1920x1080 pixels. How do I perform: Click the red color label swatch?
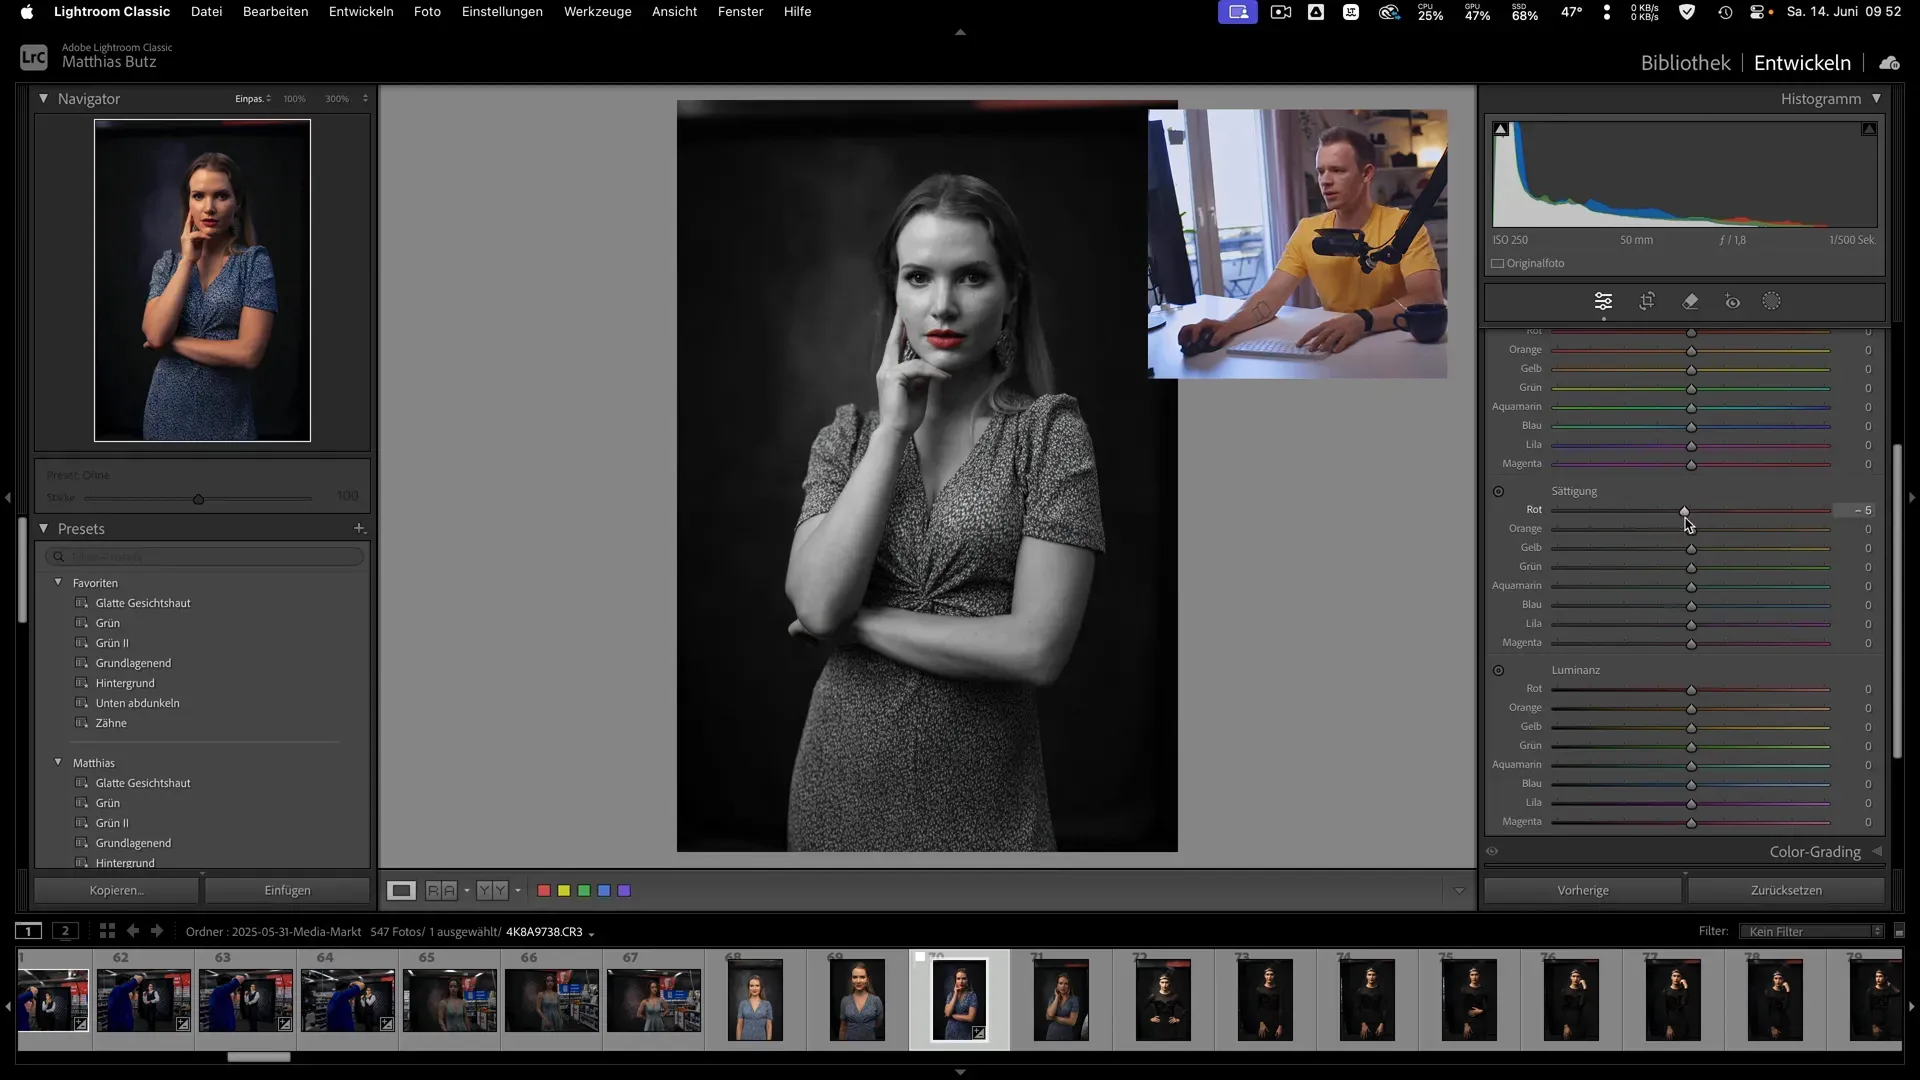click(x=544, y=890)
